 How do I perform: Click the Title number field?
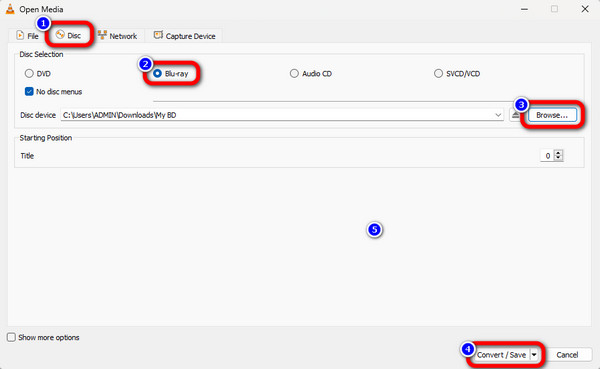tap(547, 156)
